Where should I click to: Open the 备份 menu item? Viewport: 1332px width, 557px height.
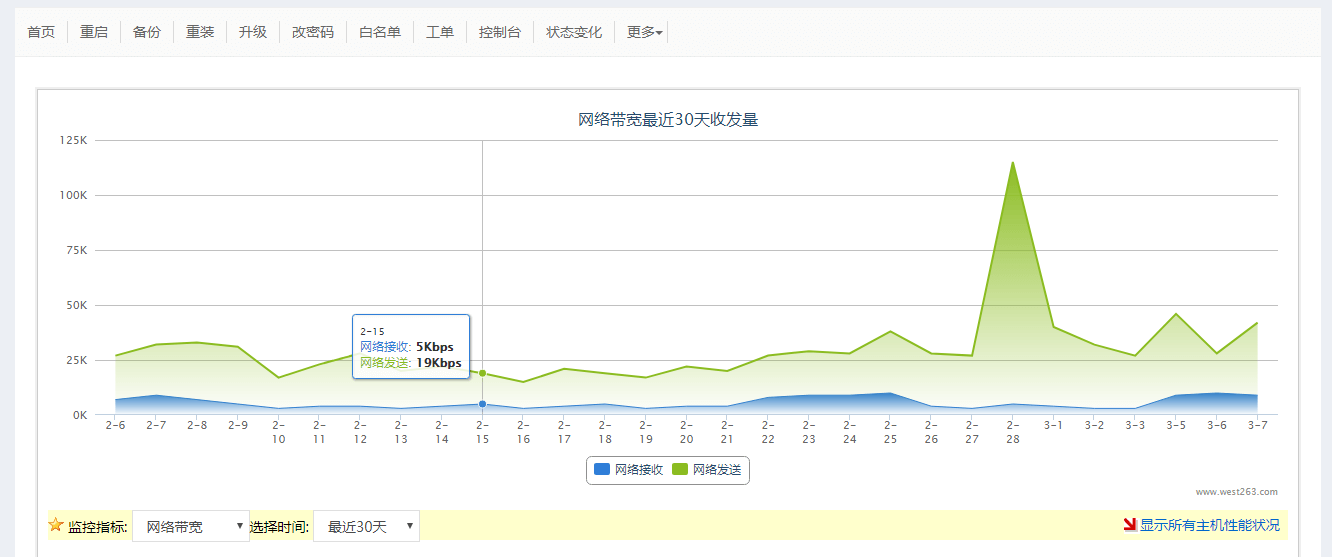[x=147, y=32]
